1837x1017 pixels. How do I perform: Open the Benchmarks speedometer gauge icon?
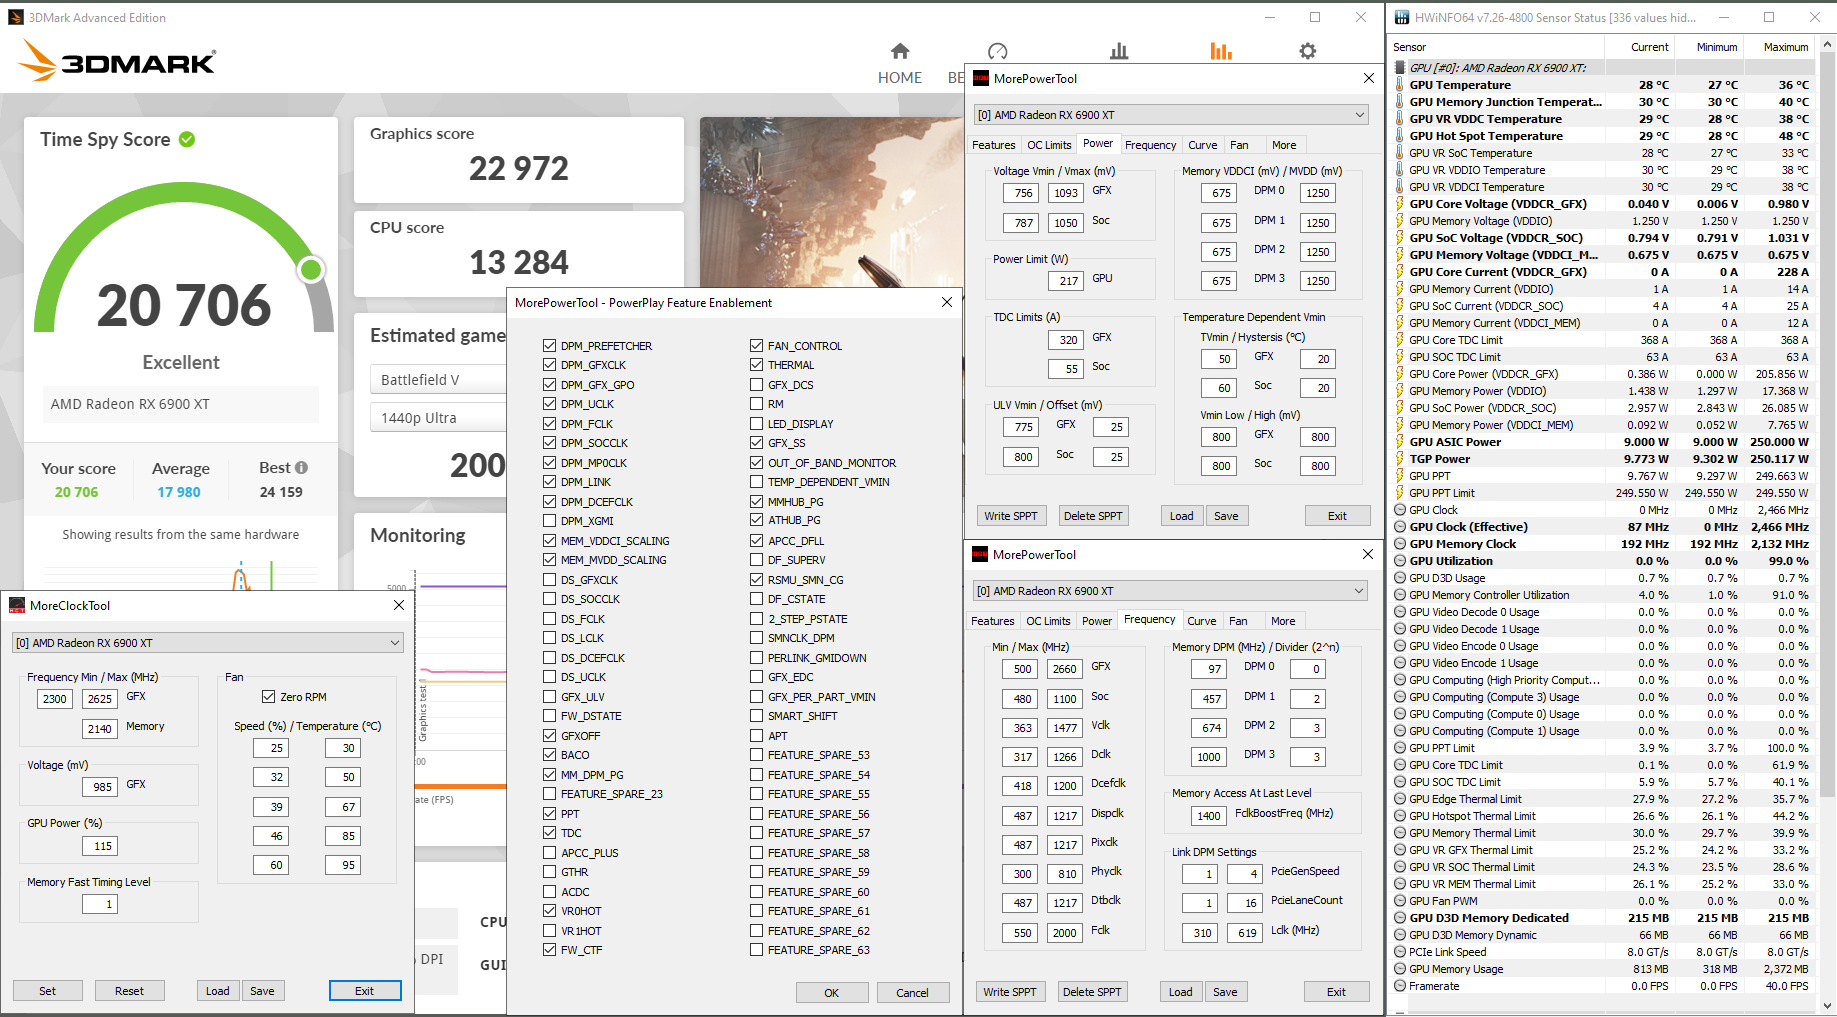997,51
